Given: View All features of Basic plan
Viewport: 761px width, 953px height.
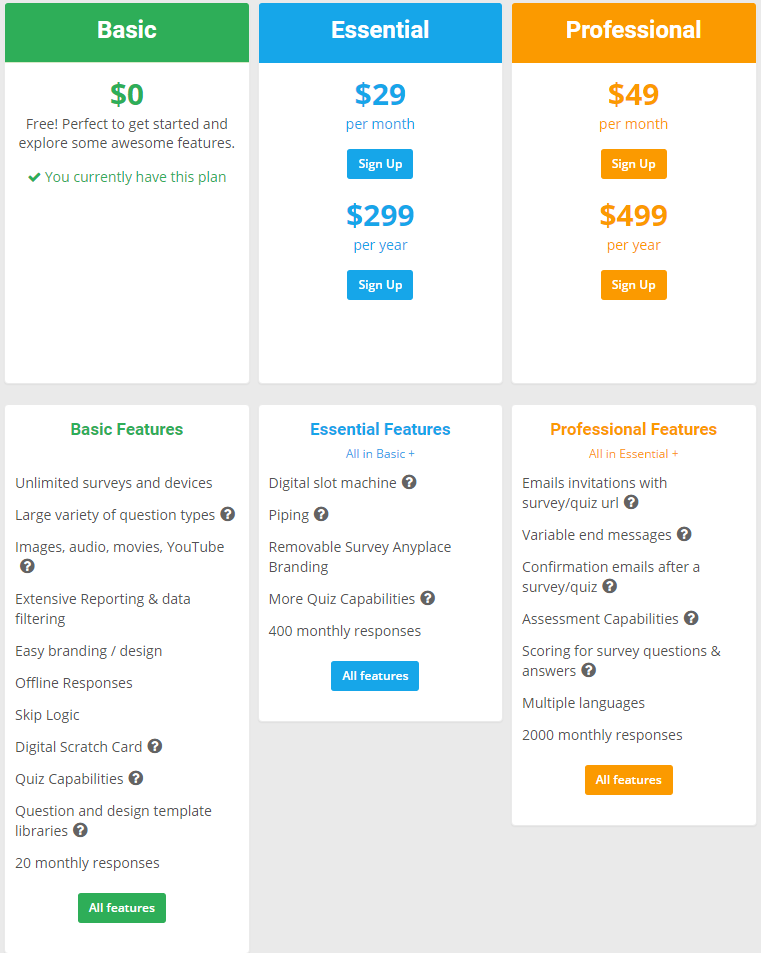Looking at the screenshot, I should pyautogui.click(x=121, y=907).
